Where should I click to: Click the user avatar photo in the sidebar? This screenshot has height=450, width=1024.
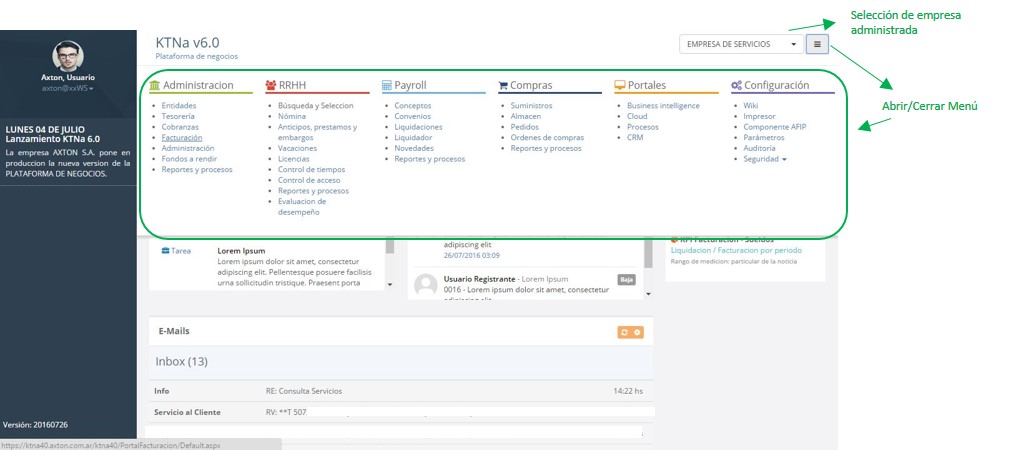(x=68, y=56)
